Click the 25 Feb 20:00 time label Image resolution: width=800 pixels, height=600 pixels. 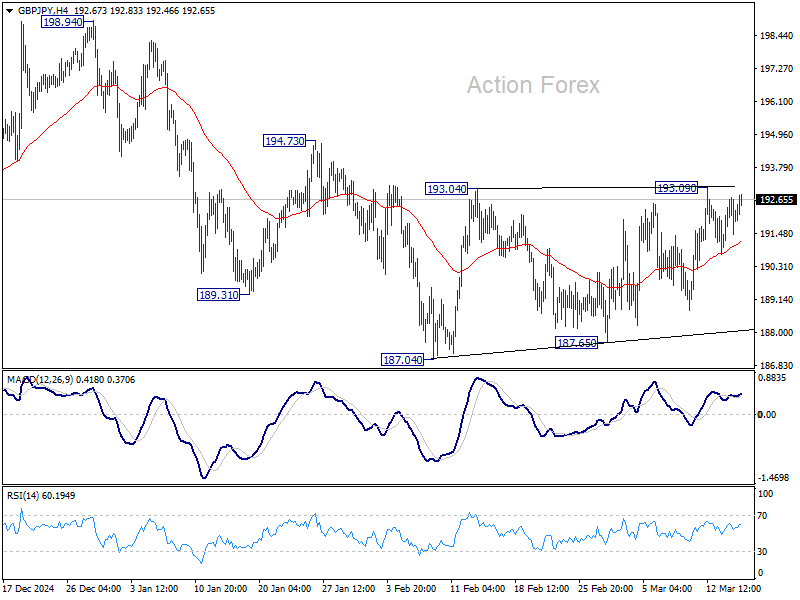point(606,588)
